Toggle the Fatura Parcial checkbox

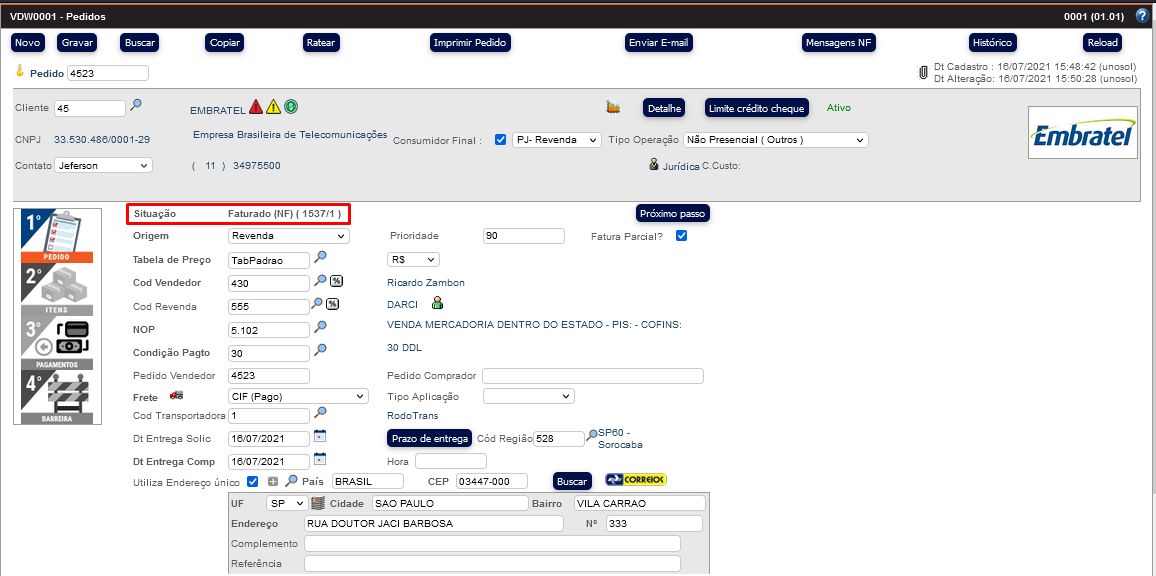[681, 236]
